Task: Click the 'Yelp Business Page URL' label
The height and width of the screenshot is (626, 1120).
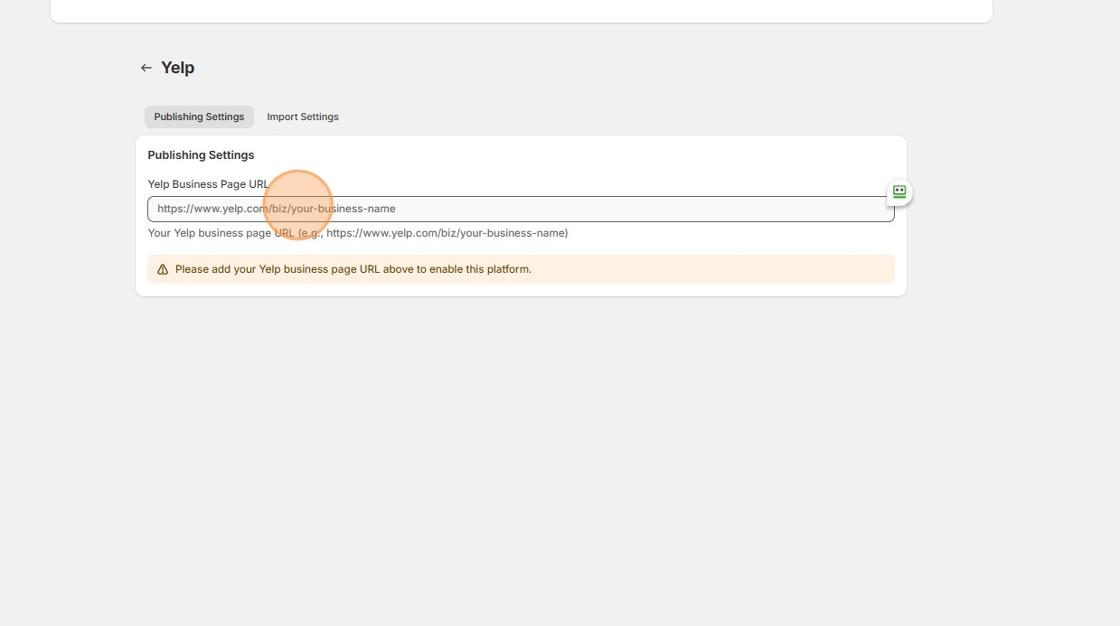Action: [208, 184]
